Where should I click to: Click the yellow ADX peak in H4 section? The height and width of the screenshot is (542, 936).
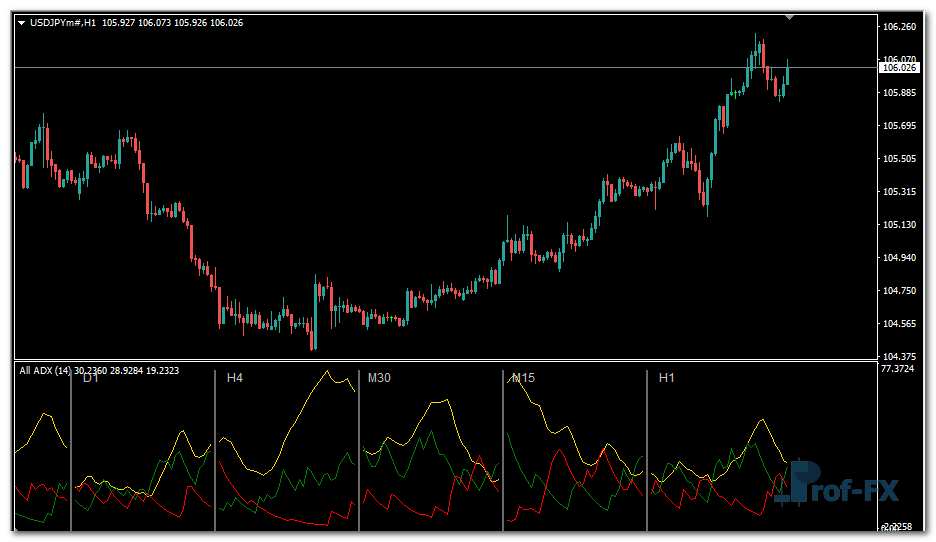point(327,372)
